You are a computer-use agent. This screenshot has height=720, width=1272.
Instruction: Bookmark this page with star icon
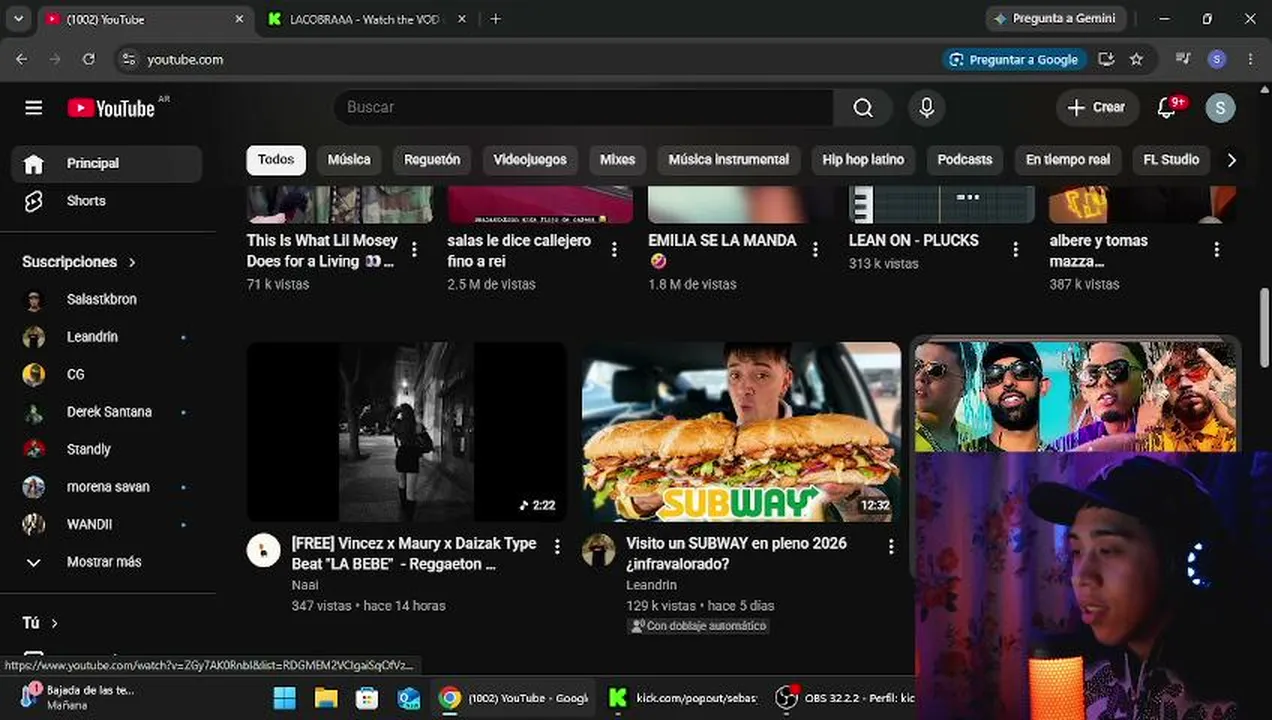[1136, 59]
